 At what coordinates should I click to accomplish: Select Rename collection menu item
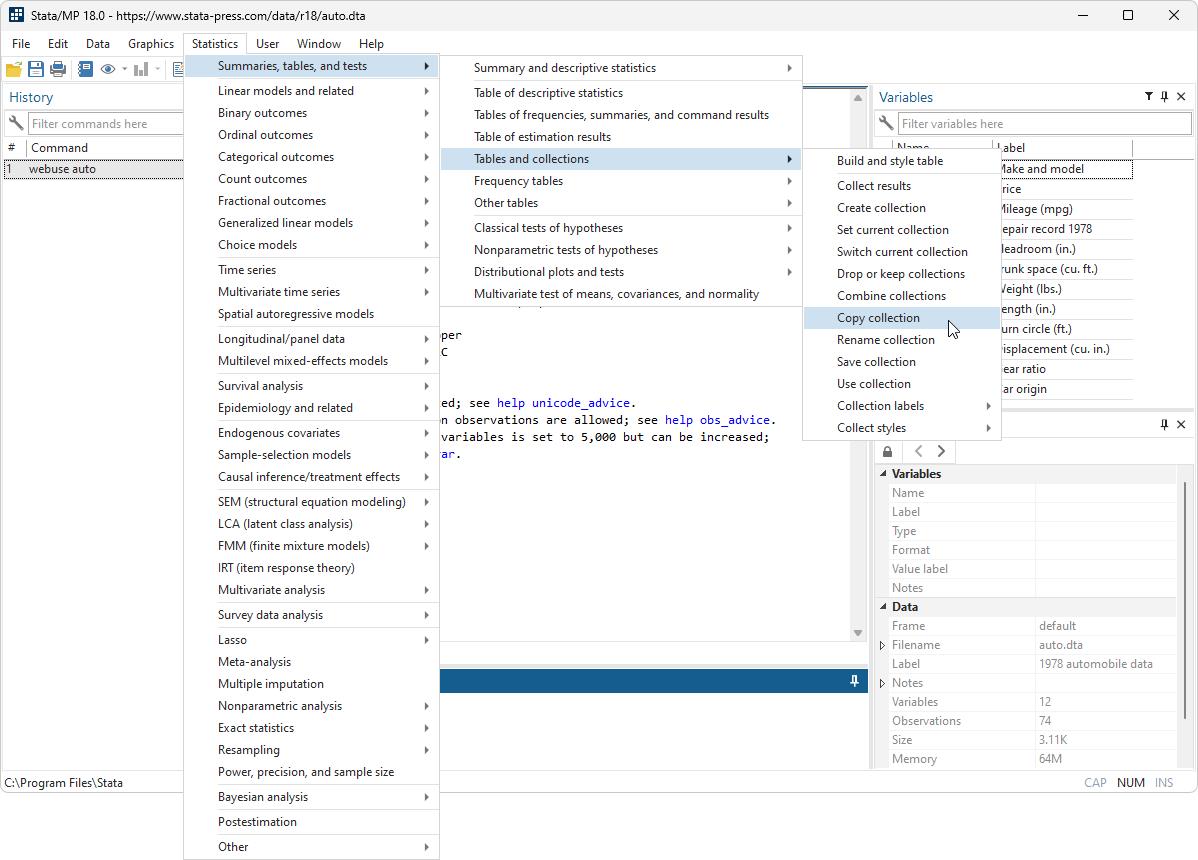point(902,340)
